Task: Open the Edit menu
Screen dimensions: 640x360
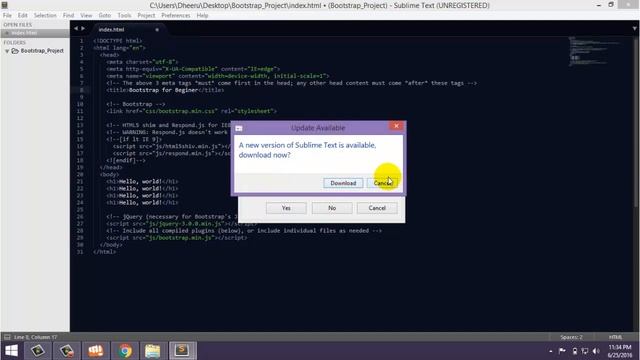Action: (x=22, y=16)
